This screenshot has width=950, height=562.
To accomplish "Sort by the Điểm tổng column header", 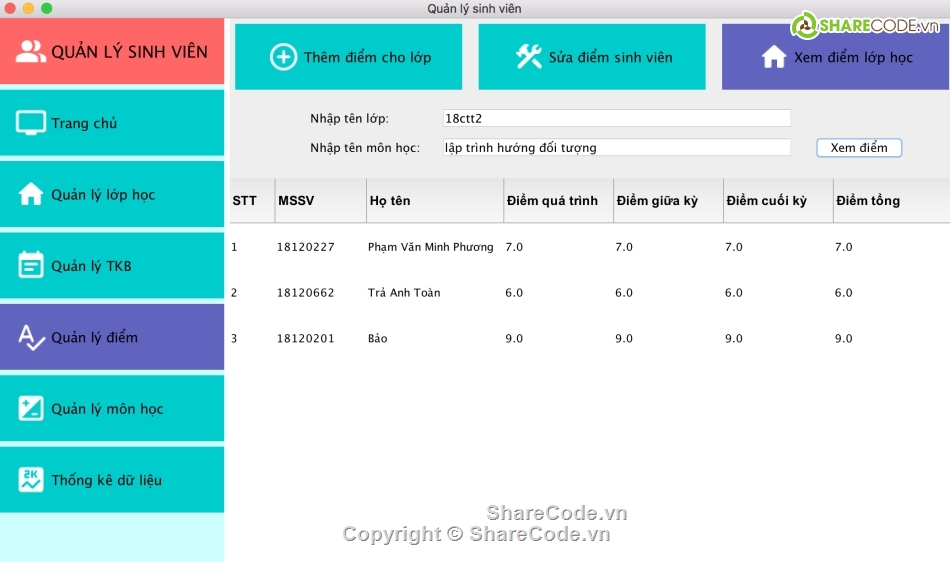I will (x=868, y=201).
